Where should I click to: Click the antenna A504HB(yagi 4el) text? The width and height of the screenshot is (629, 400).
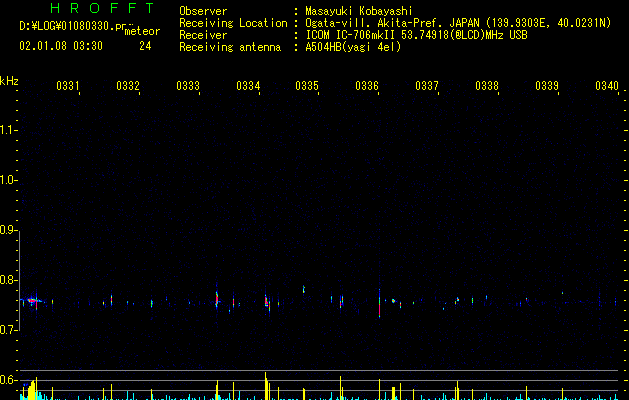tap(353, 47)
